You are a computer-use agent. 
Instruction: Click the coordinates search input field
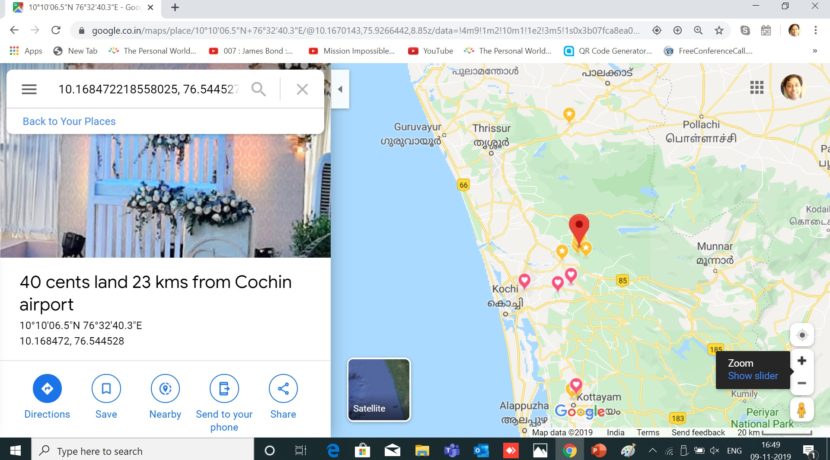coord(148,89)
